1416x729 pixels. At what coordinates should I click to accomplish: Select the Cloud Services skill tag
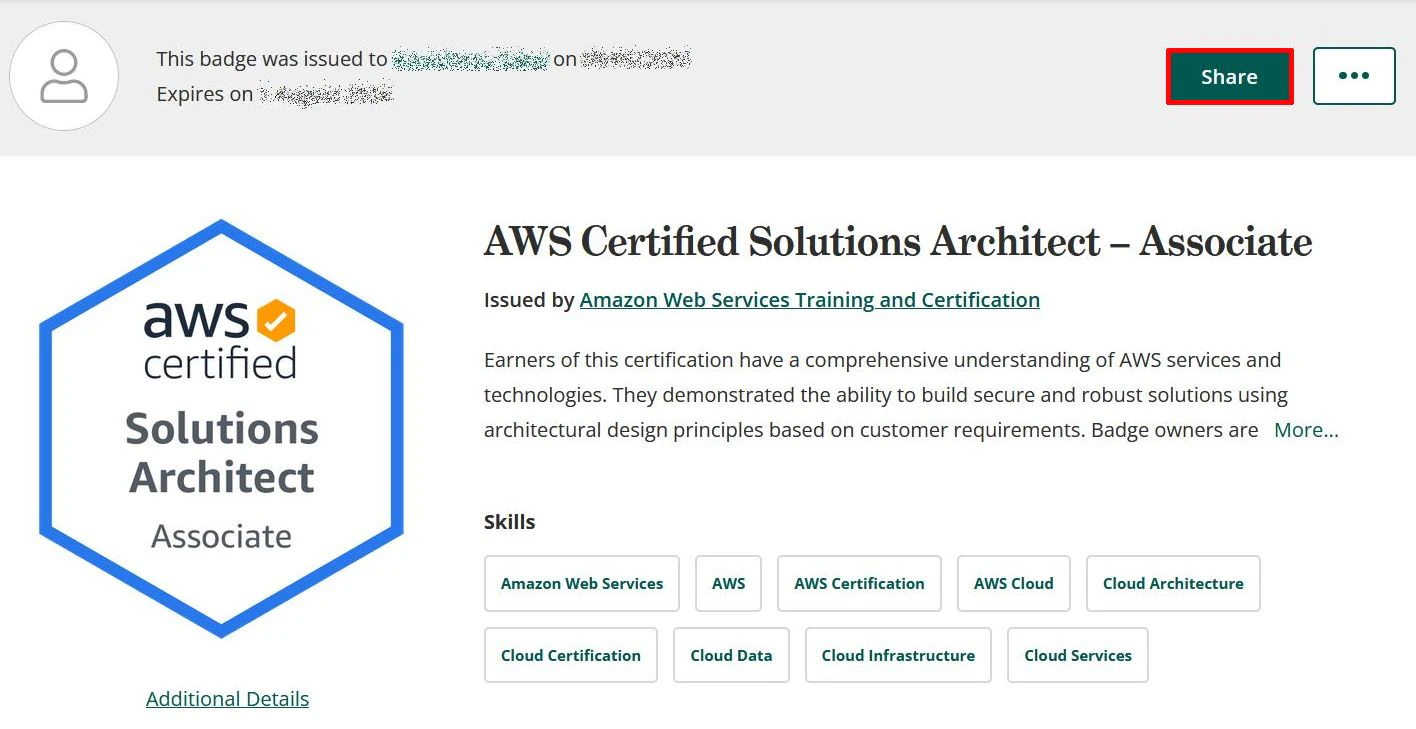click(x=1078, y=656)
